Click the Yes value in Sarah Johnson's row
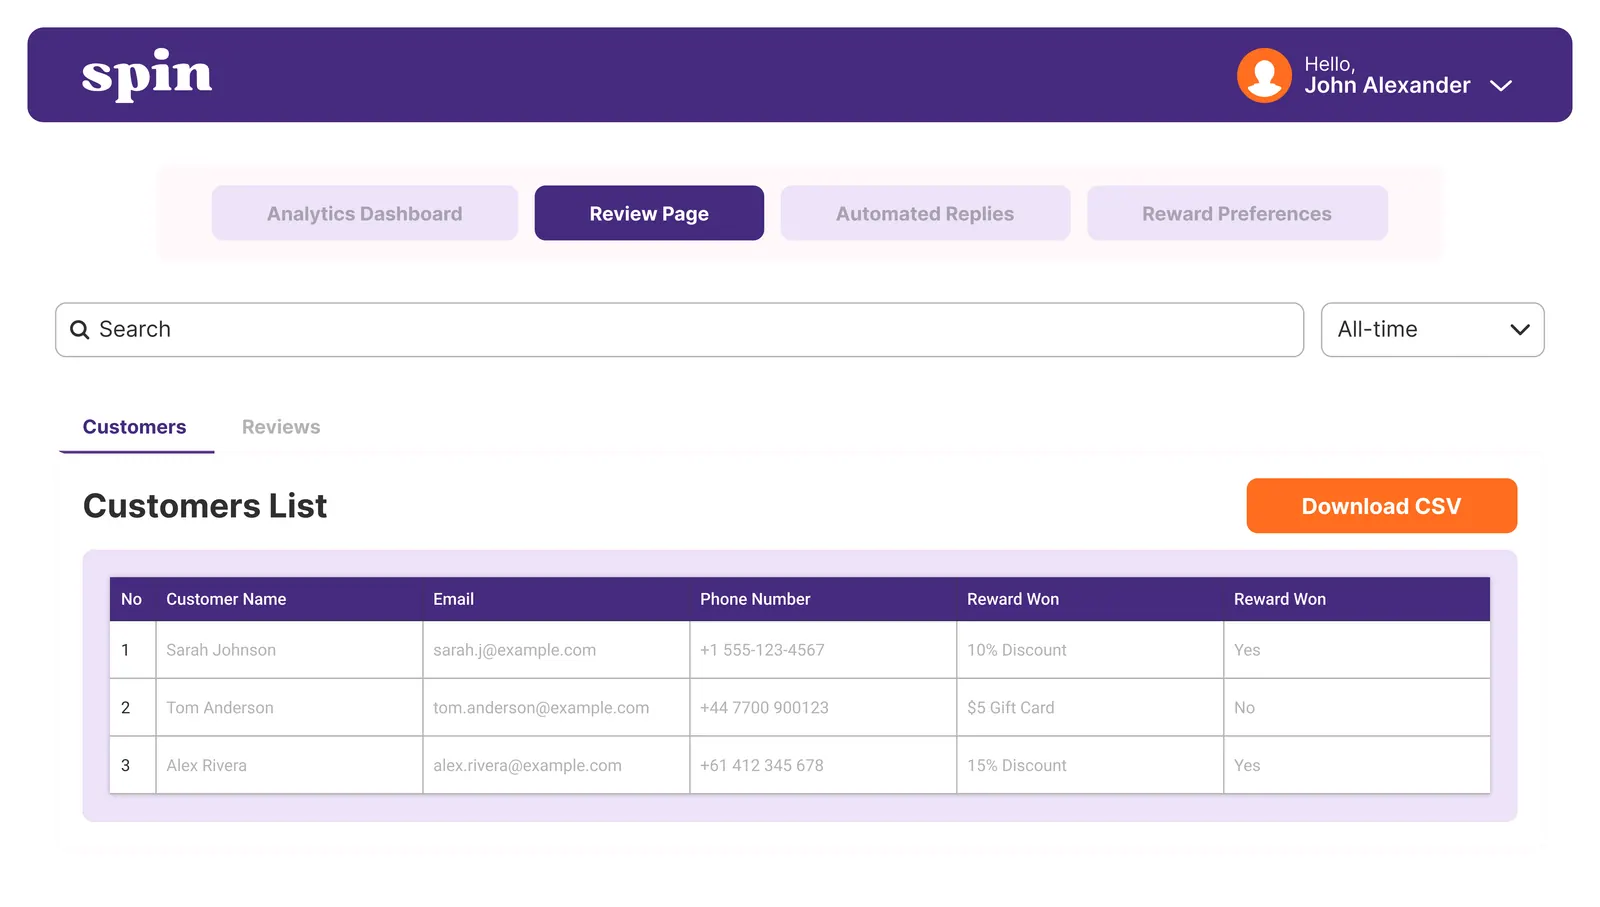Viewport: 1600px width, 907px height. coord(1247,650)
